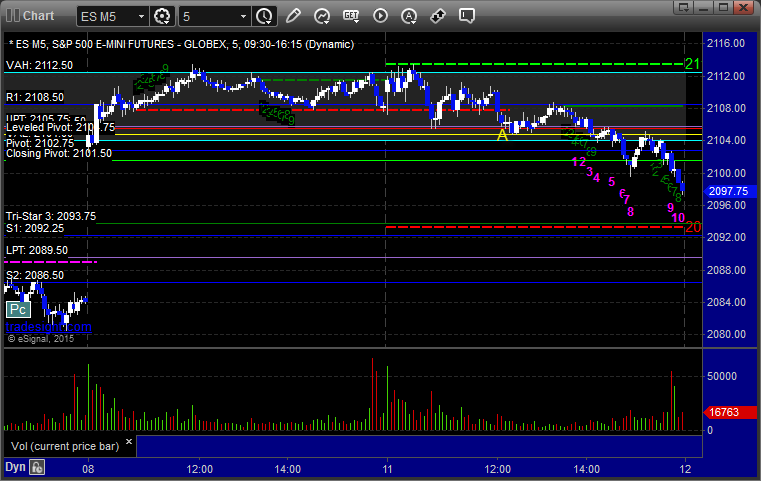This screenshot has height=481, width=761.
Task: Click the Closing Pivot: 2101.50 label
Action: click(x=59, y=153)
